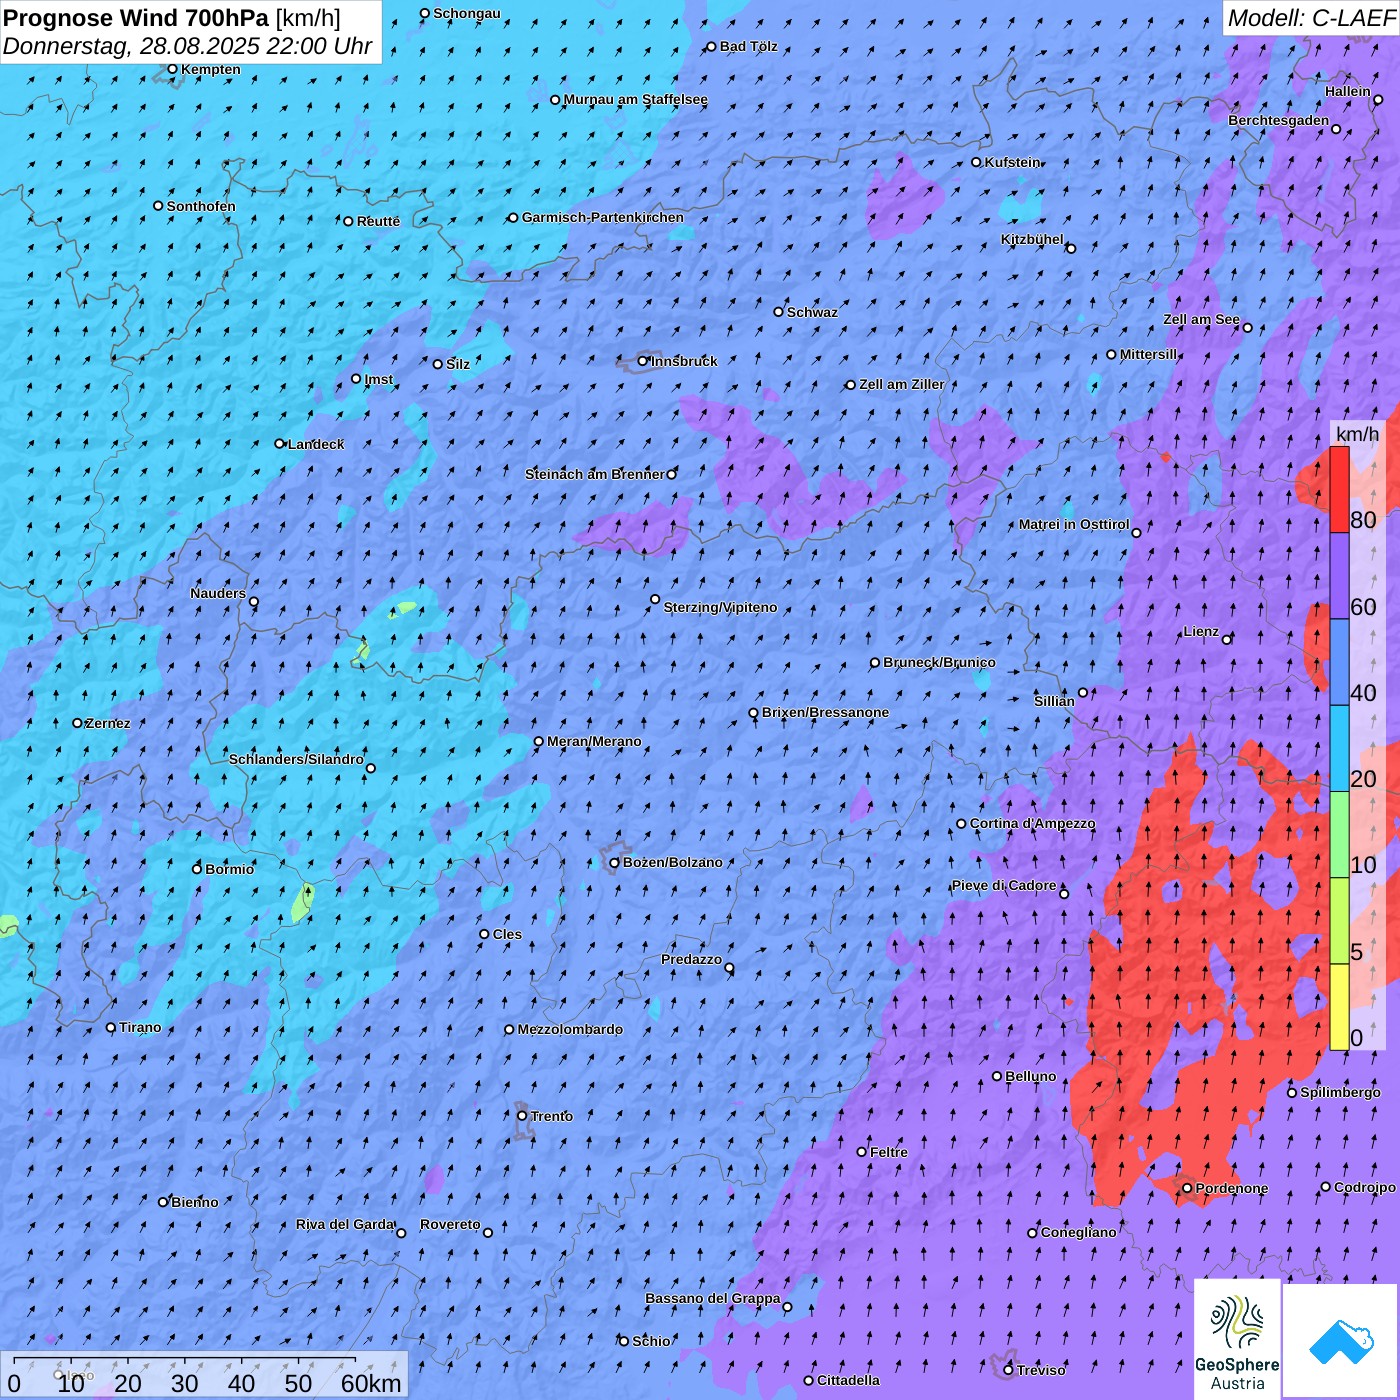Viewport: 1400px width, 1400px height.
Task: Click the Sillian city label
Action: click(1054, 701)
